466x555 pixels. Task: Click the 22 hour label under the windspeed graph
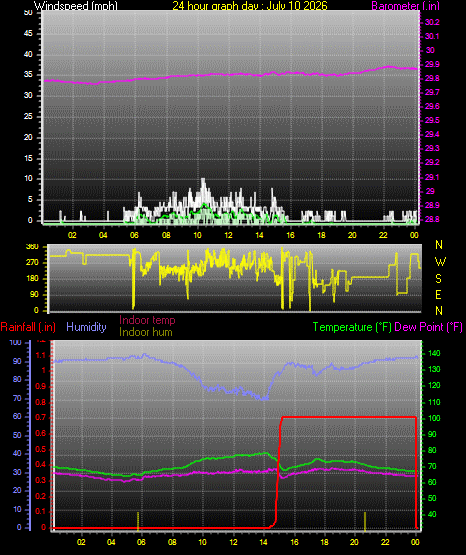pyautogui.click(x=383, y=235)
